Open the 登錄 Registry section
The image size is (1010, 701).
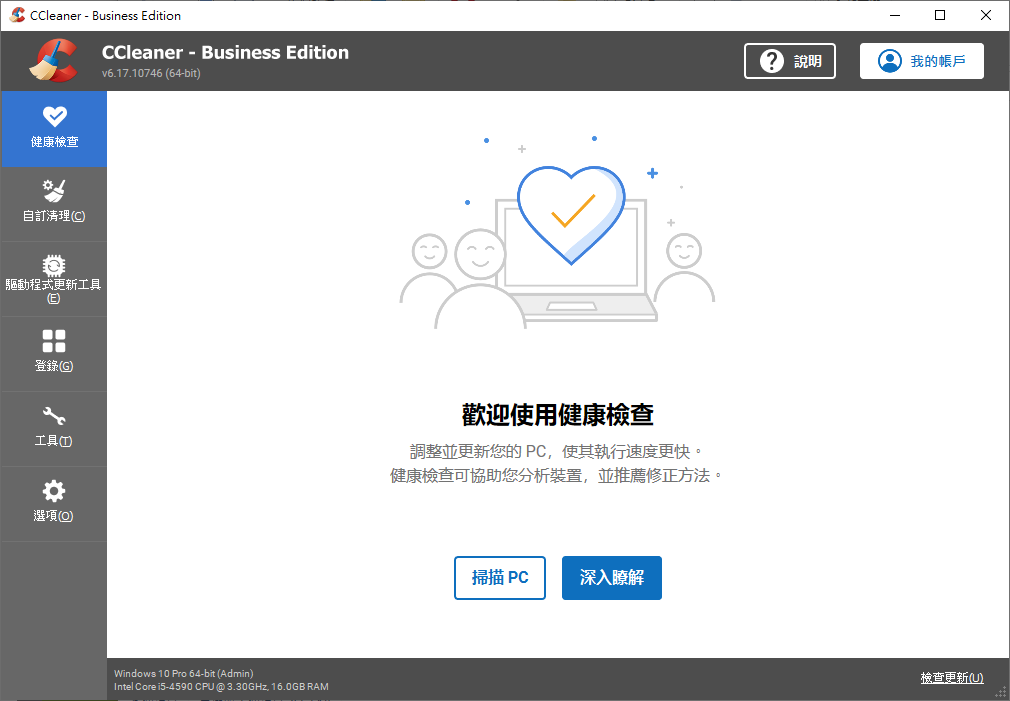pyautogui.click(x=54, y=354)
